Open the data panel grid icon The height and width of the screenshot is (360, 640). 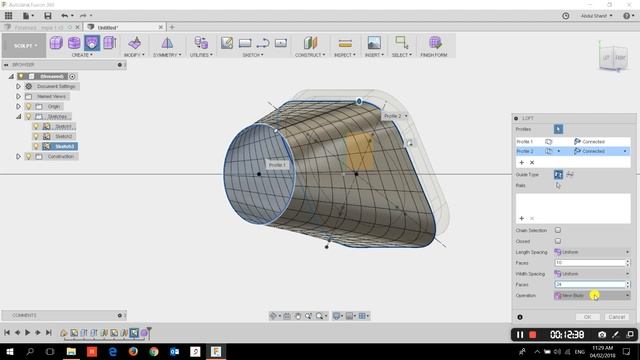pyautogui.click(x=9, y=16)
